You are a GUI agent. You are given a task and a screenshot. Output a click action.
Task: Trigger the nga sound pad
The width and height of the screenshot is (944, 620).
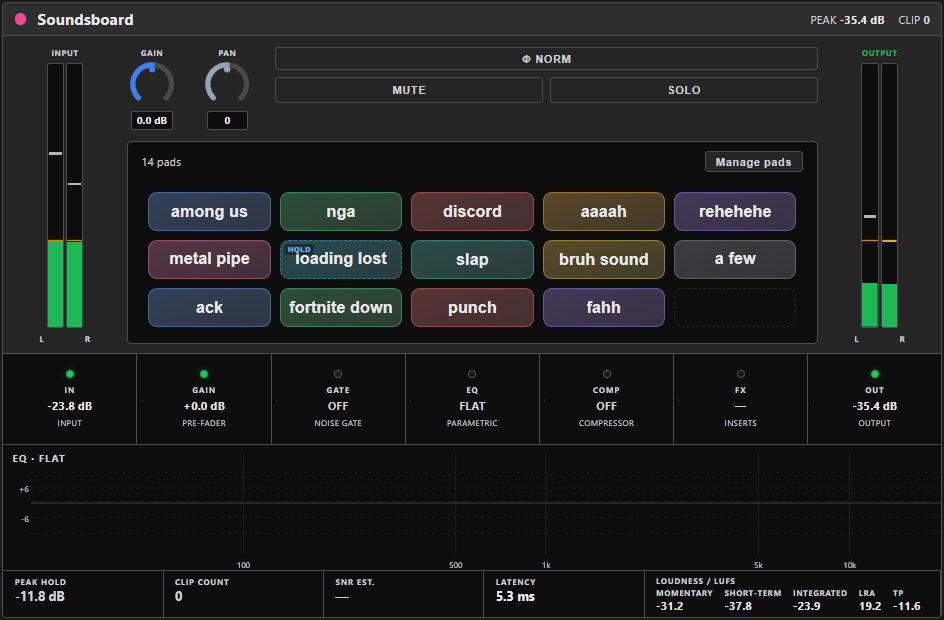pos(341,211)
